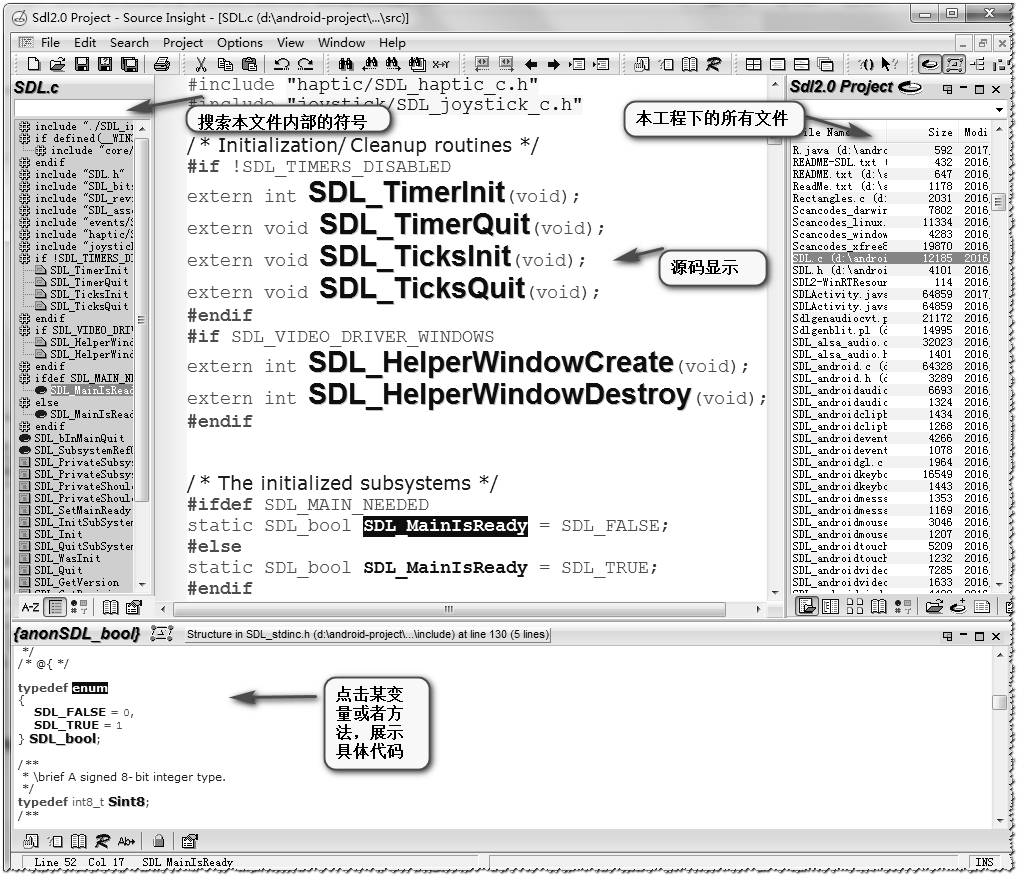Open the Project menu

click(183, 42)
